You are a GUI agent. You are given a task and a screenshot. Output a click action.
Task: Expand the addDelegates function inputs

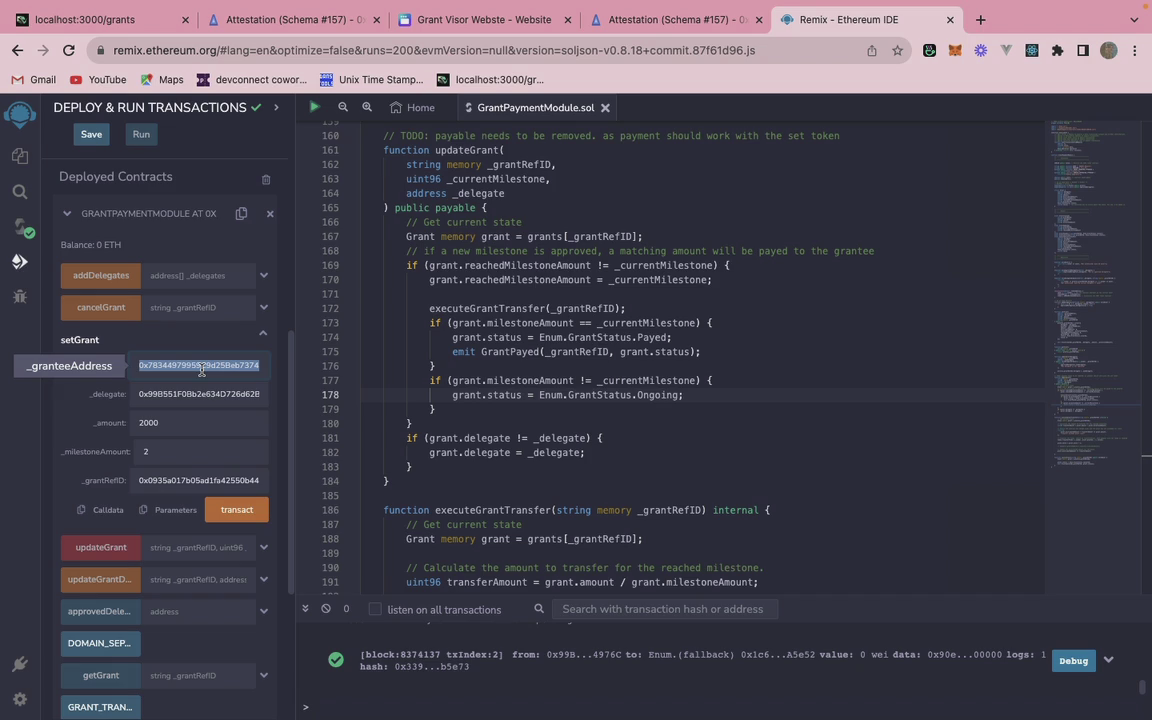tap(264, 276)
